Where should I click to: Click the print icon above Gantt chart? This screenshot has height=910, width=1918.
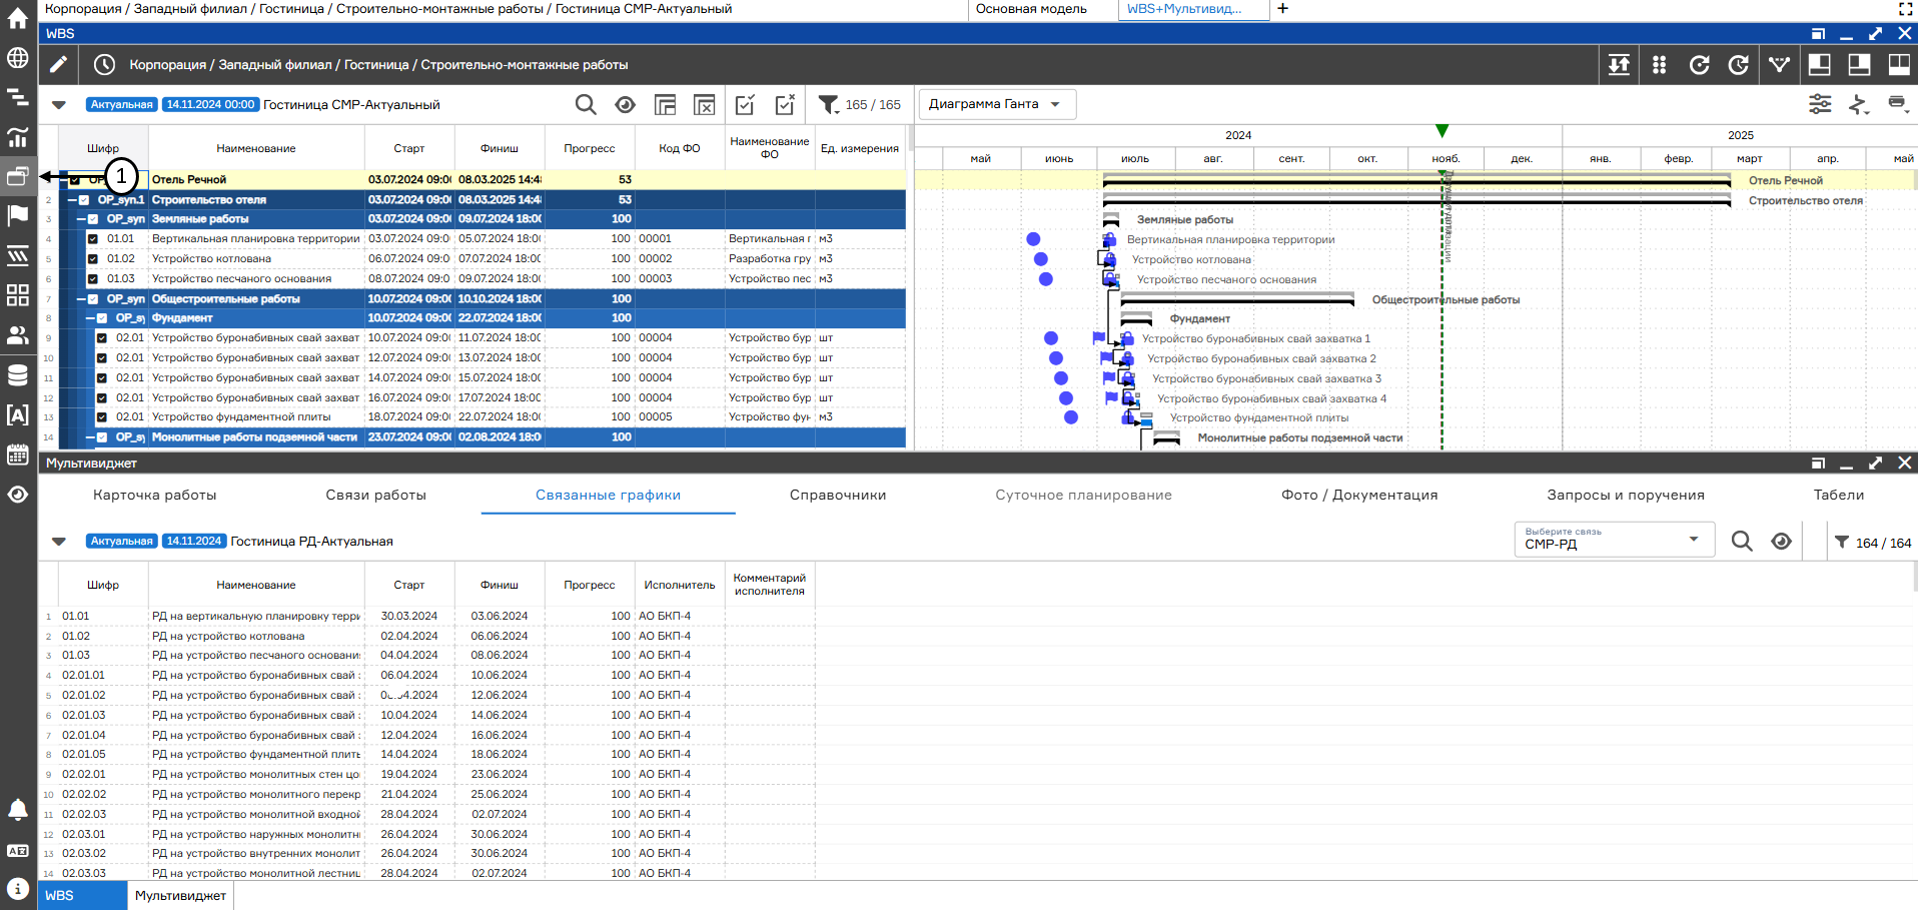point(1897,104)
